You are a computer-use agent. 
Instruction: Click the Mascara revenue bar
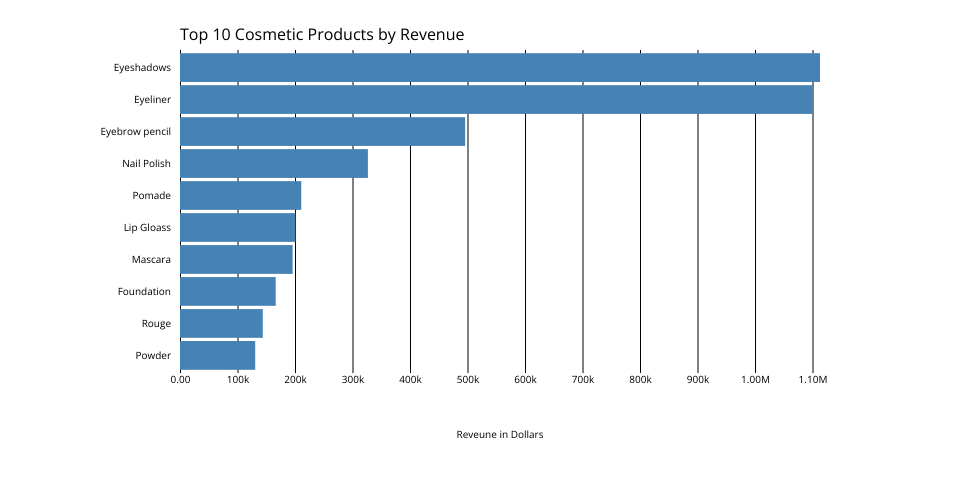[236, 260]
